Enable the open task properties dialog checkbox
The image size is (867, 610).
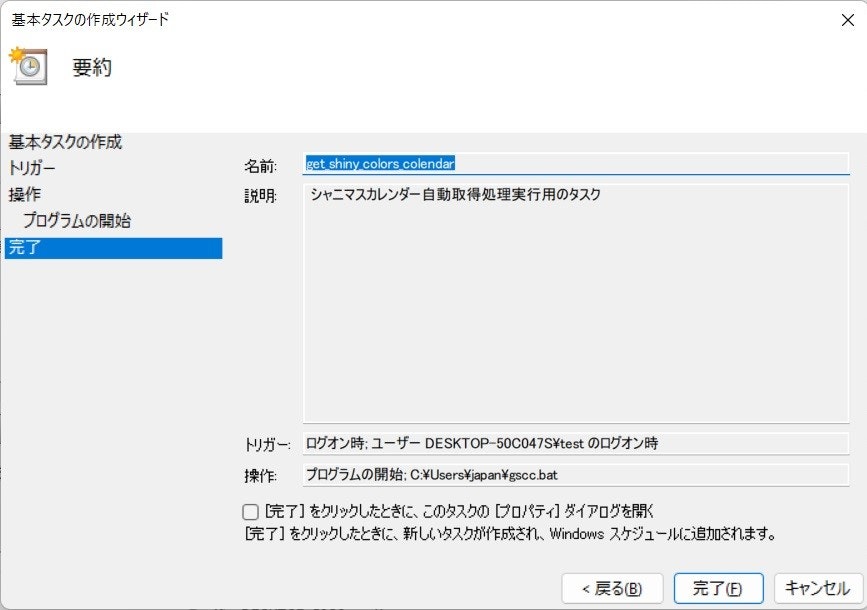coord(252,513)
